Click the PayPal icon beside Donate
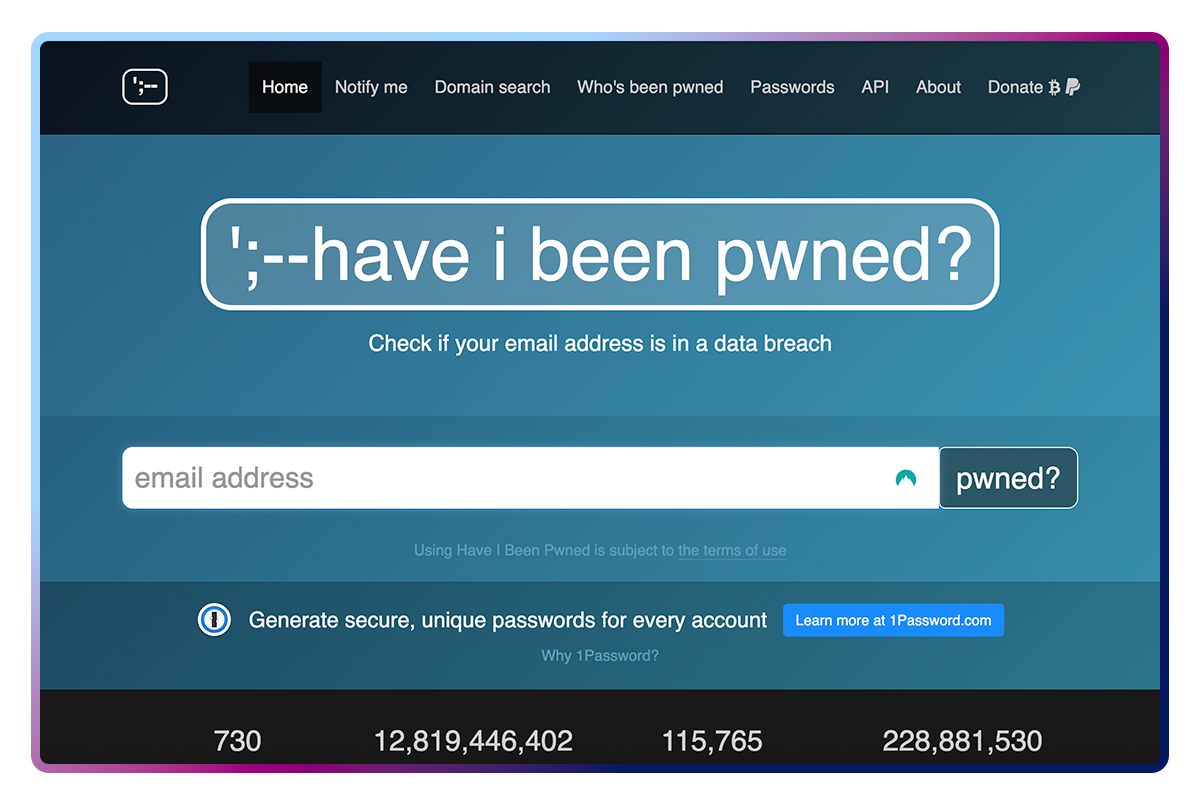This screenshot has width=1200, height=803. pos(1072,87)
